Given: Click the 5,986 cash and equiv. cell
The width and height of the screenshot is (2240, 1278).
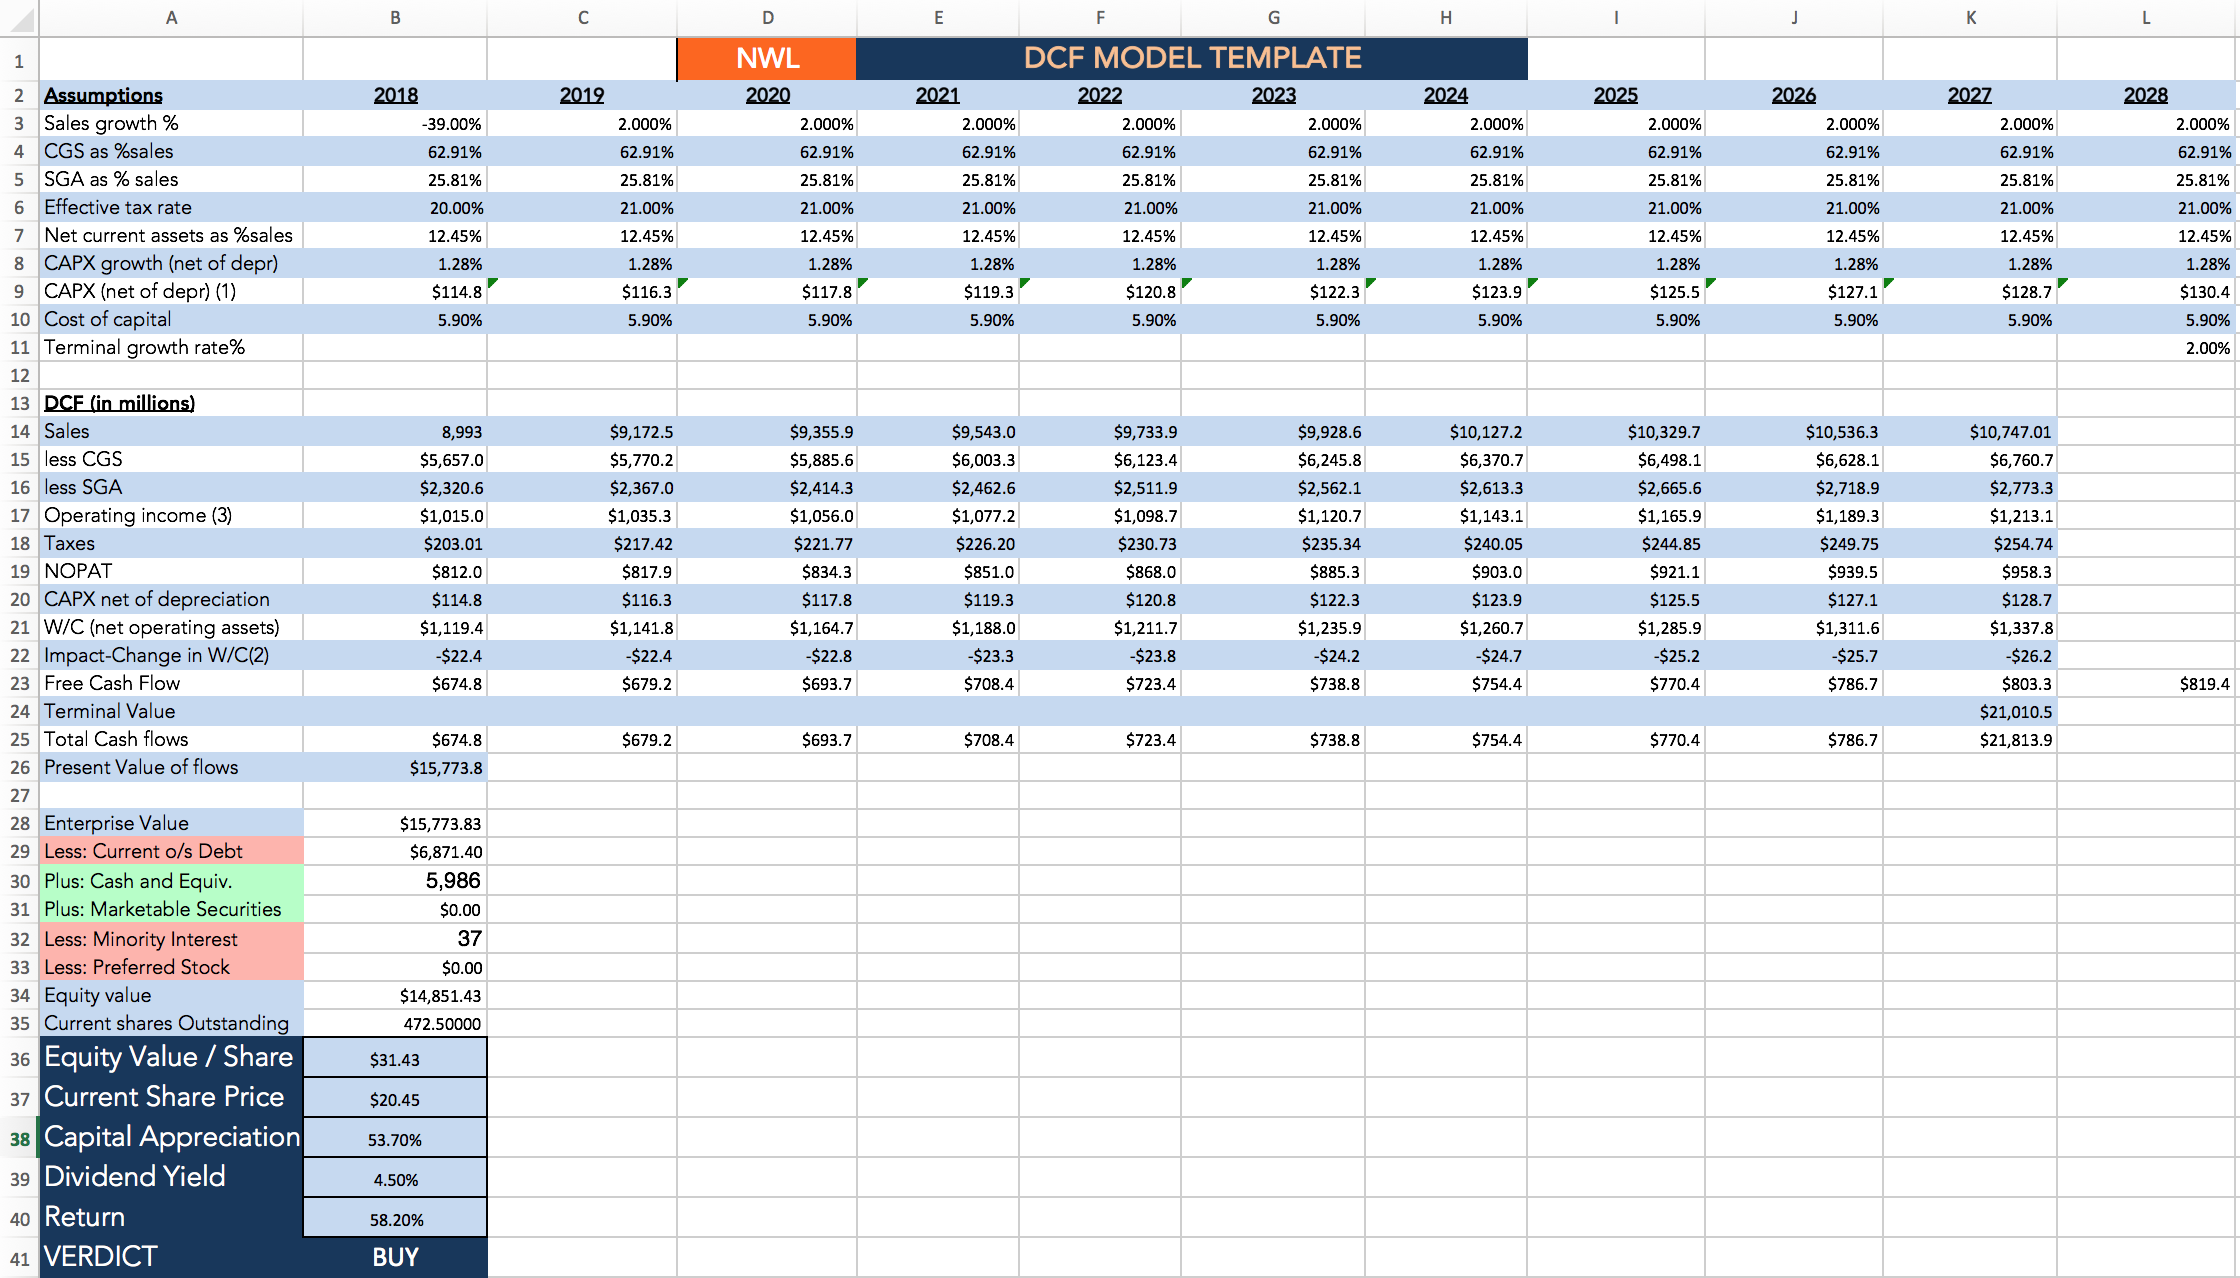Looking at the screenshot, I should pos(395,881).
